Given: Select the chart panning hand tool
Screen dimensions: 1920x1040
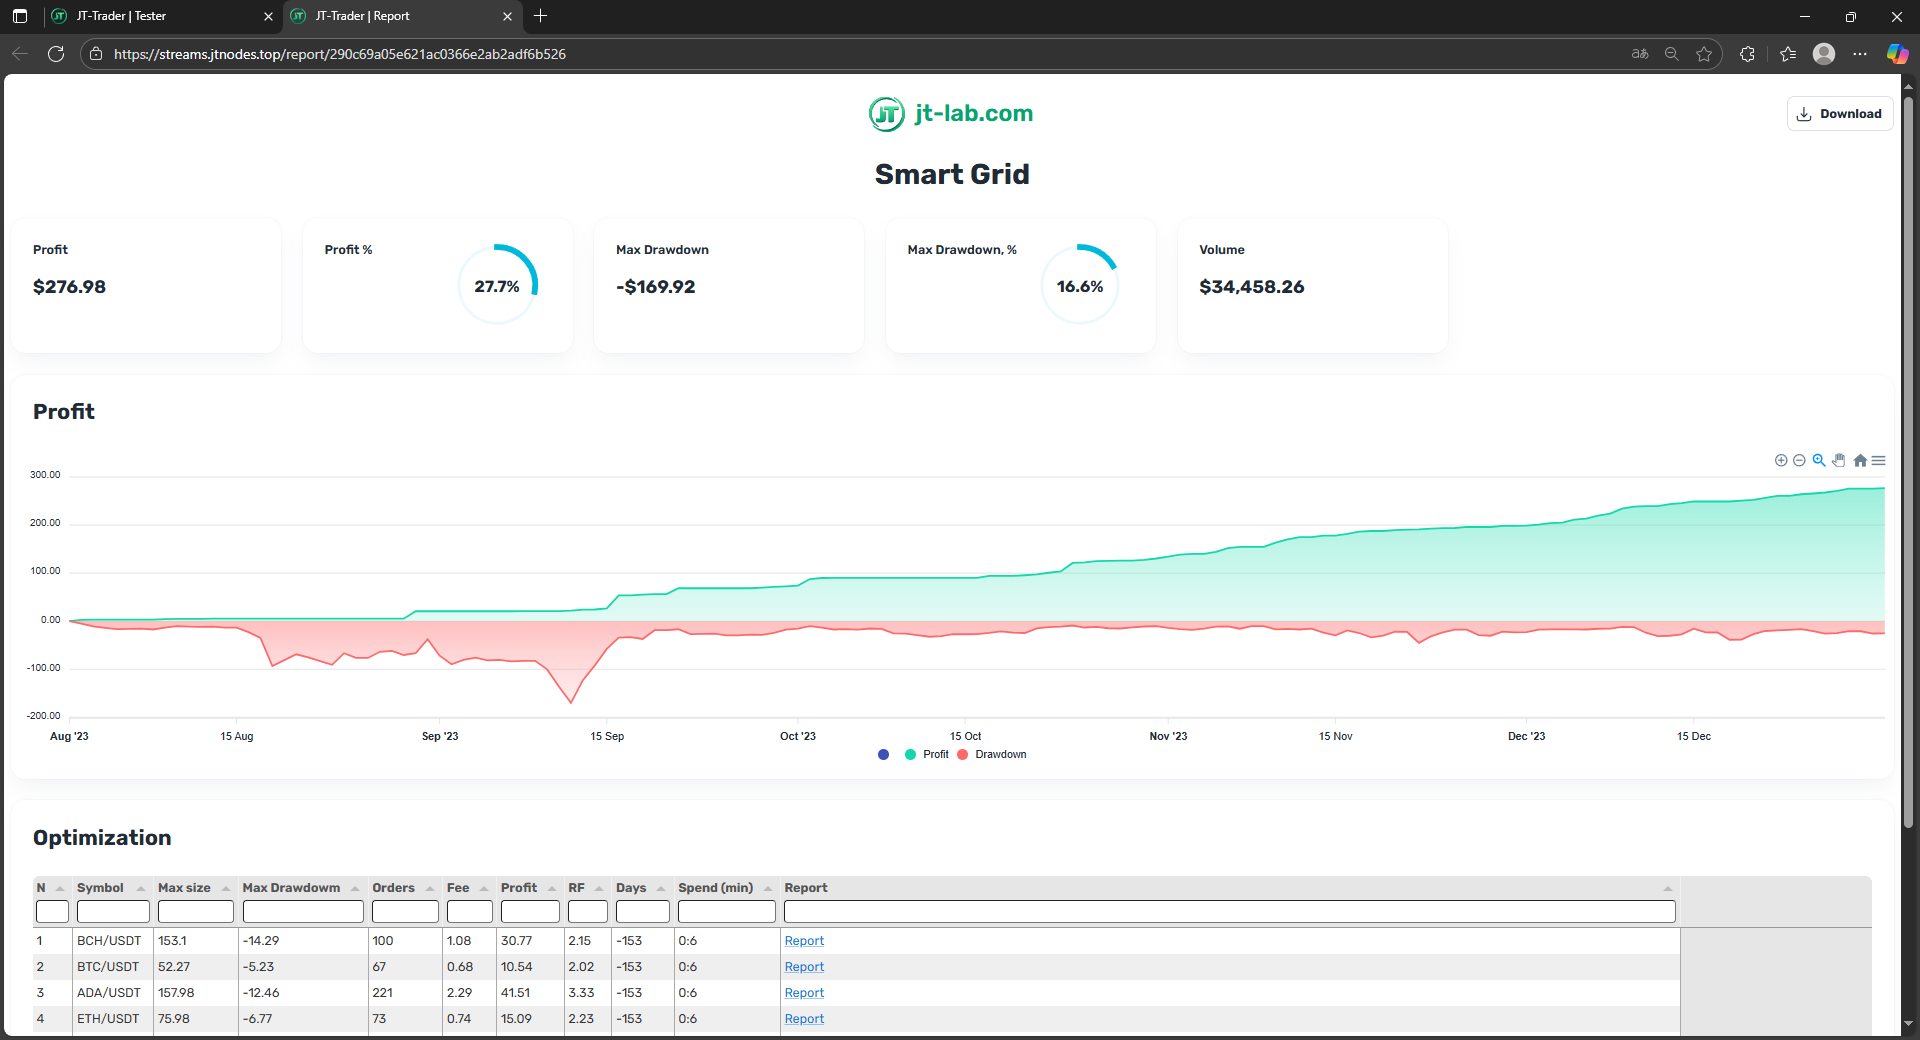Looking at the screenshot, I should 1839,460.
